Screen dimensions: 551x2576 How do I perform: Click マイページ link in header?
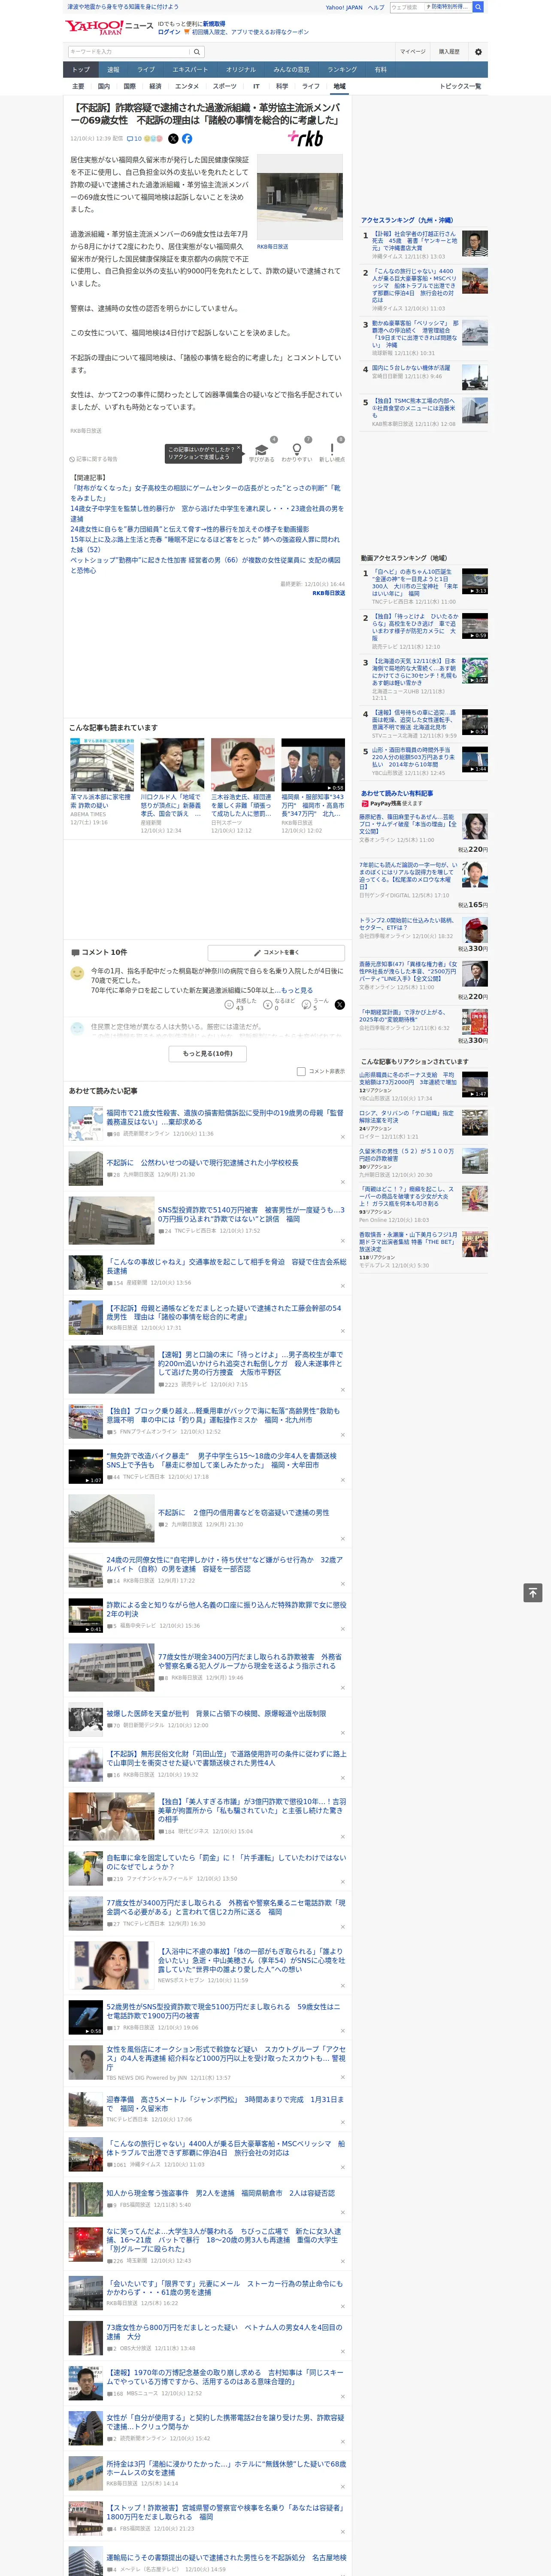point(413,52)
